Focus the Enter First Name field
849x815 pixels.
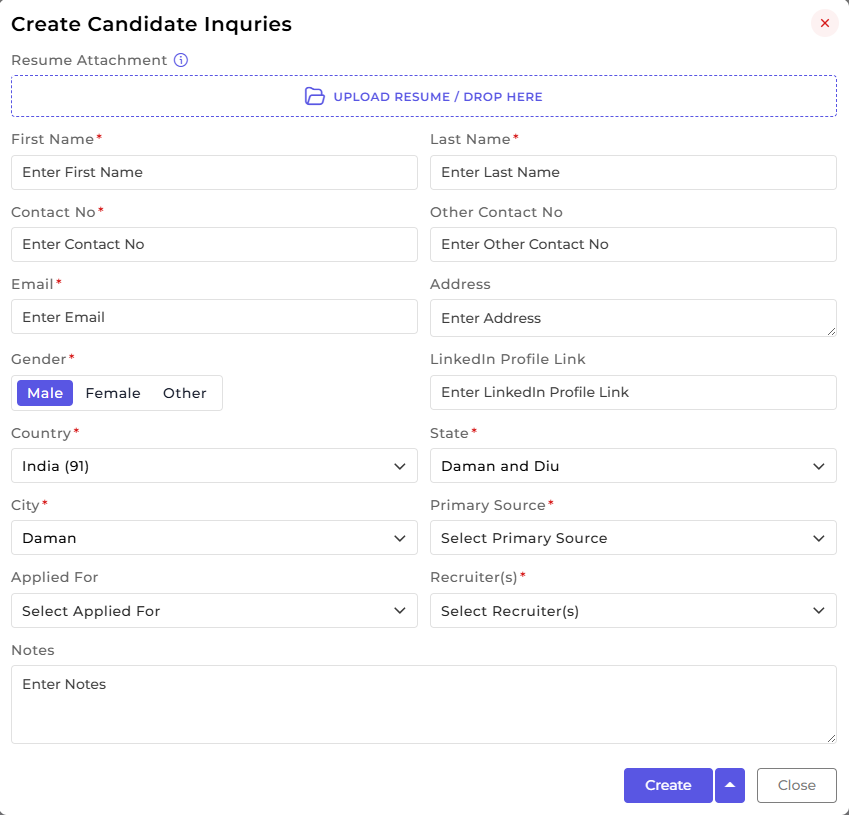pyautogui.click(x=214, y=173)
